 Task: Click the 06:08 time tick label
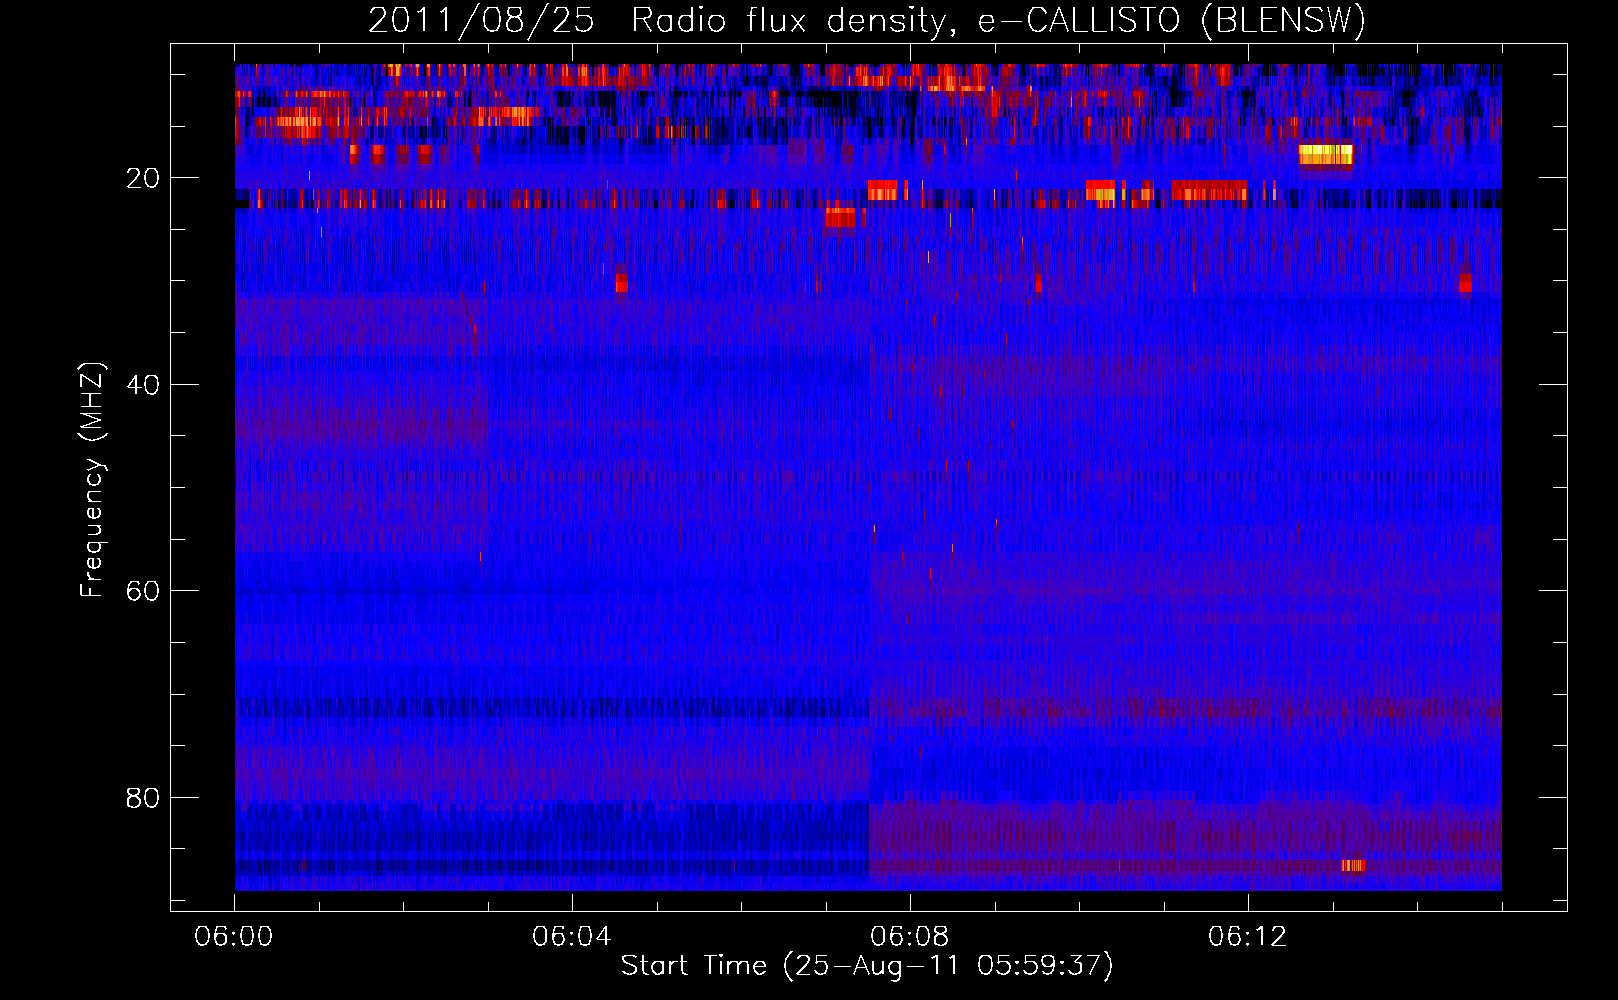coord(910,937)
